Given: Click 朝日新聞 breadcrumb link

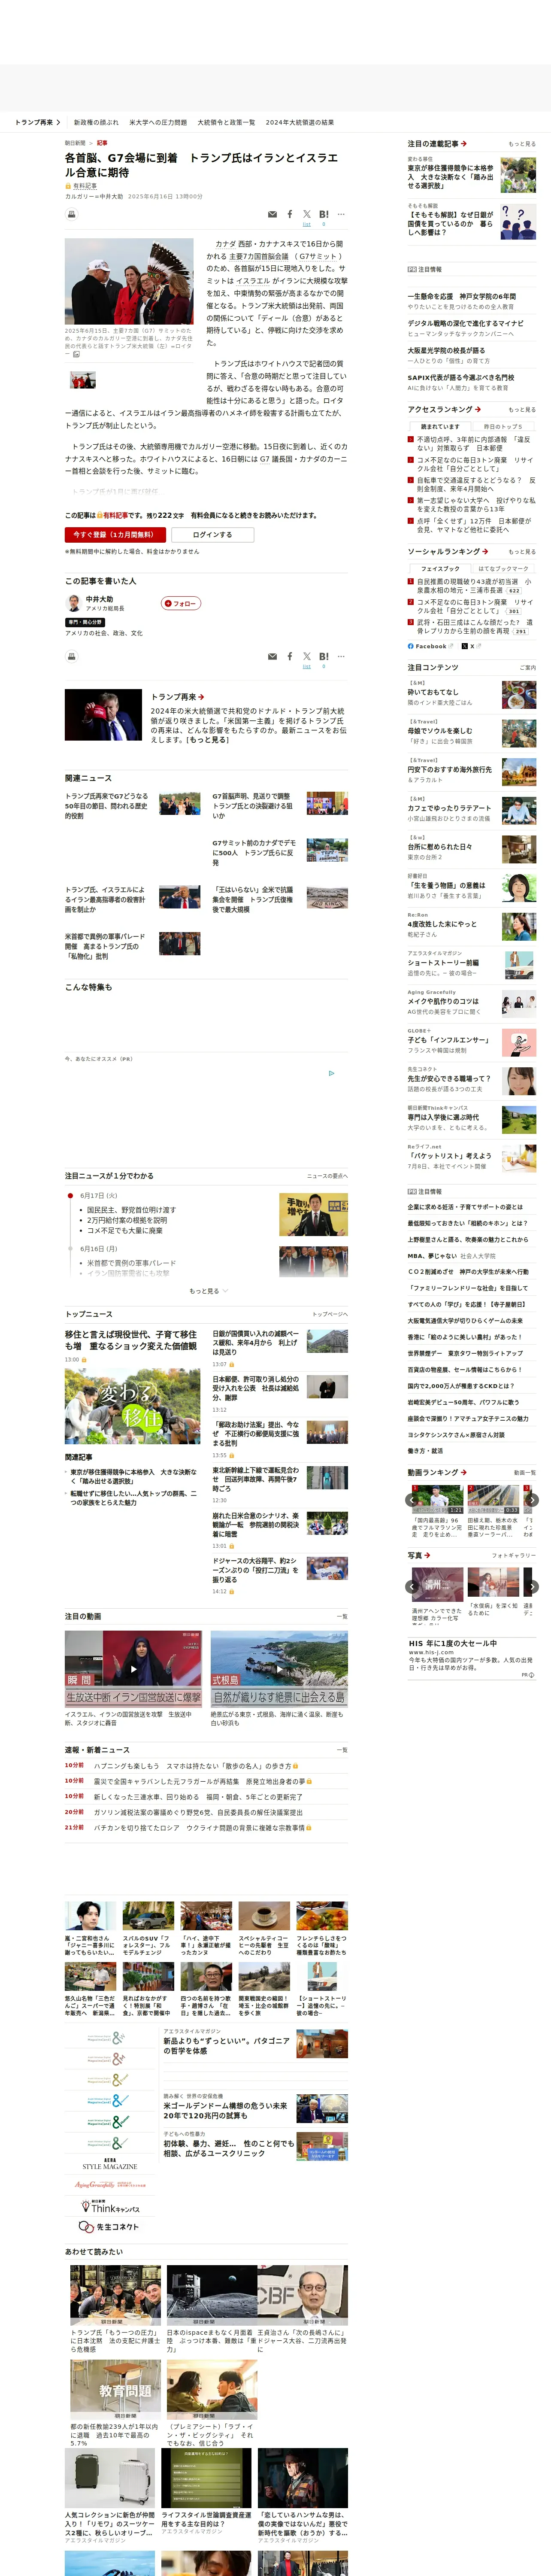Looking at the screenshot, I should click(x=76, y=143).
